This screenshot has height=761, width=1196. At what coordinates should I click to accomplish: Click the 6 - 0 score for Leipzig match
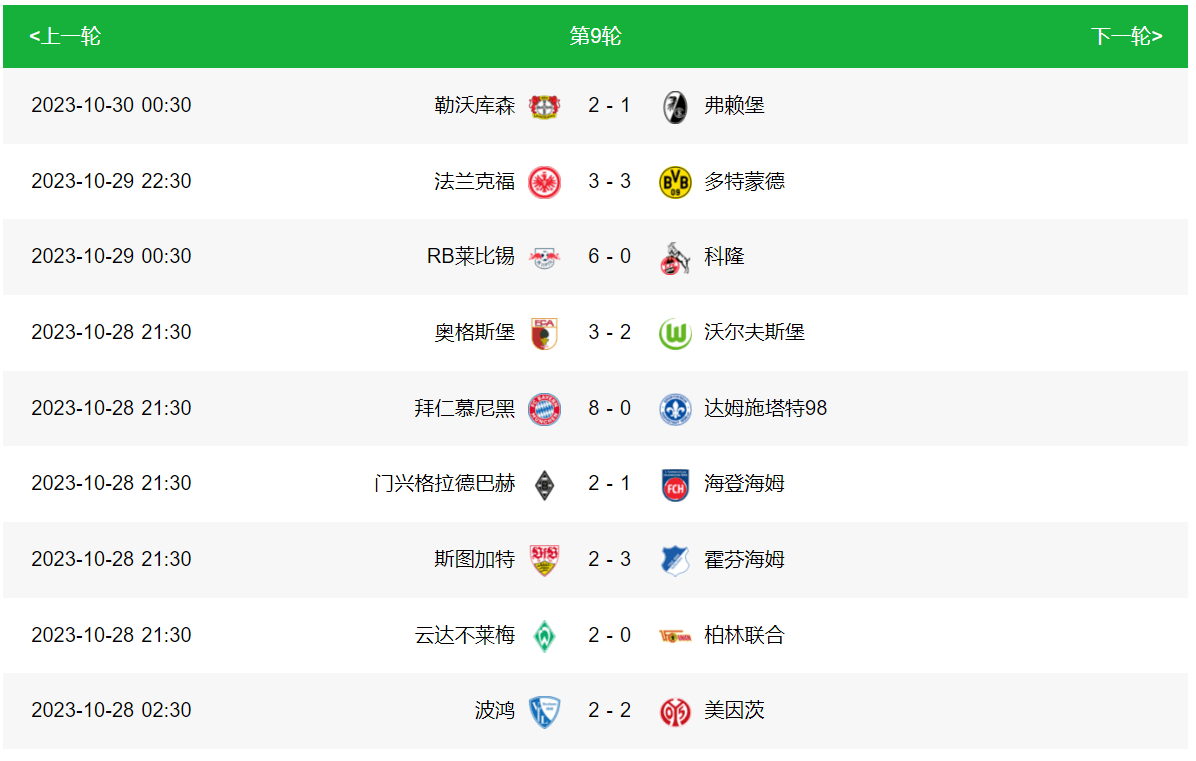pos(610,257)
